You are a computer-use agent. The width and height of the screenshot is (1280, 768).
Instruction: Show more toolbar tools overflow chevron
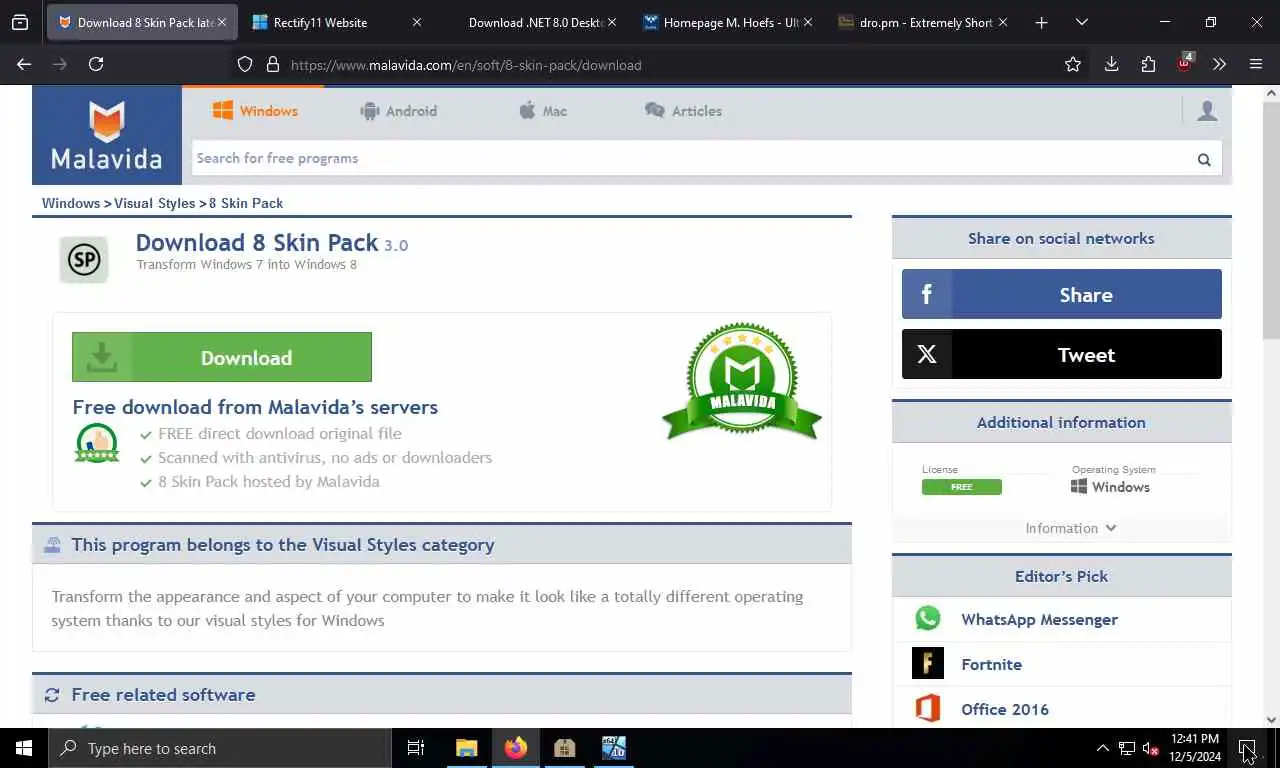[x=1219, y=64]
